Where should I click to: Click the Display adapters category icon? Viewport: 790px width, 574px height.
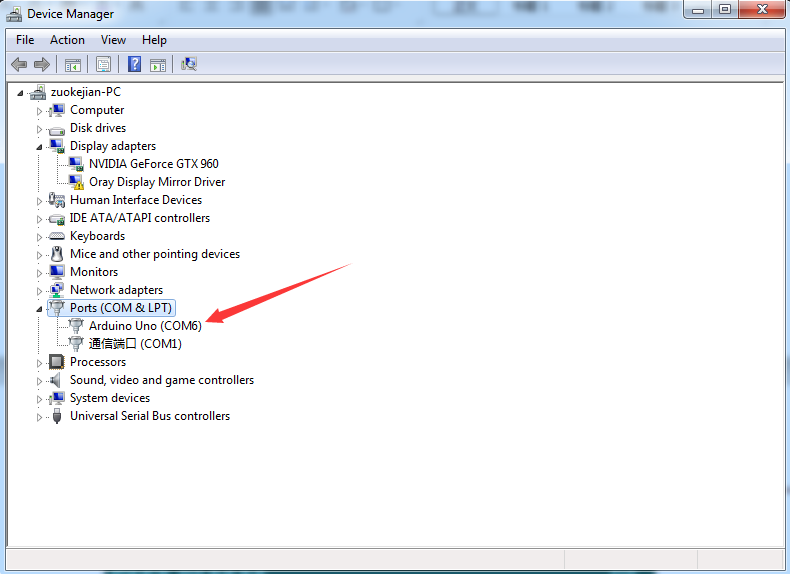pyautogui.click(x=57, y=146)
